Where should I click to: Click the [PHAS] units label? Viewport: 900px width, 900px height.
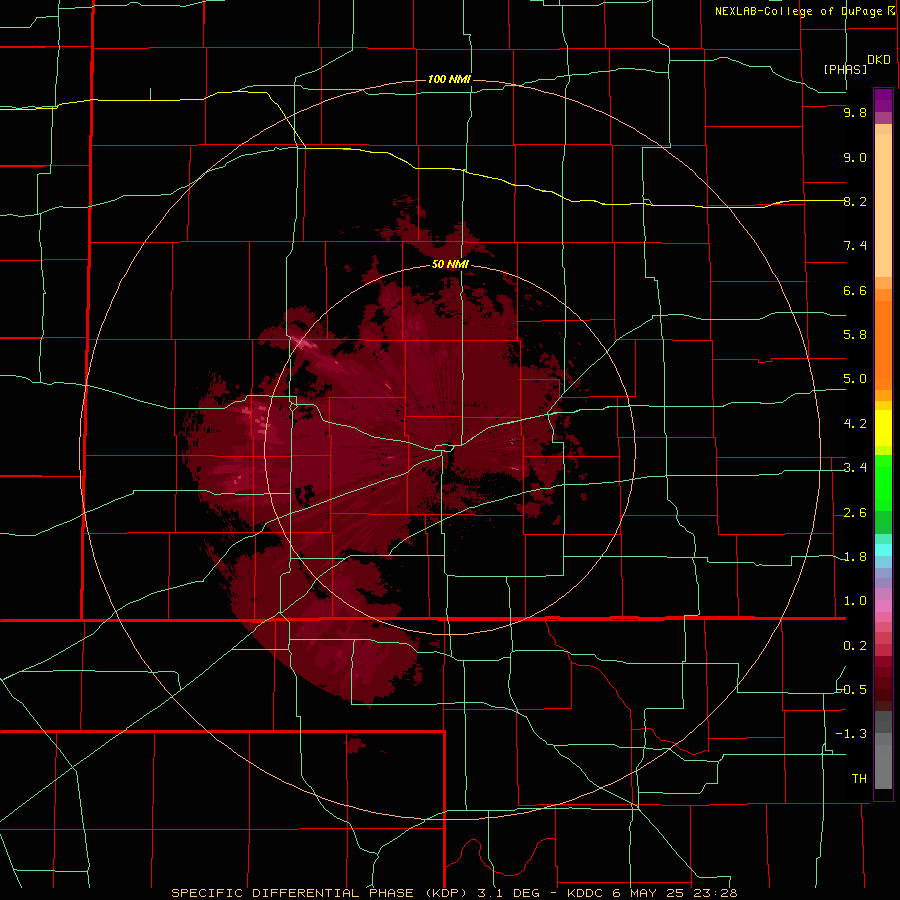[845, 69]
